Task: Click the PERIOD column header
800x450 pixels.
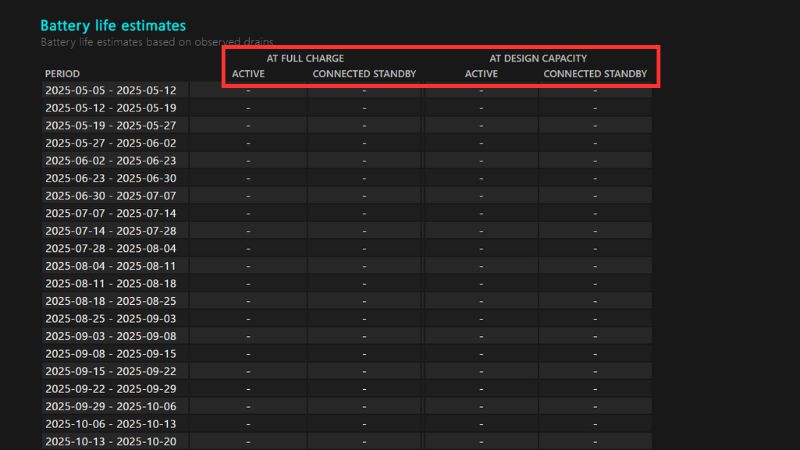Action: (x=62, y=74)
